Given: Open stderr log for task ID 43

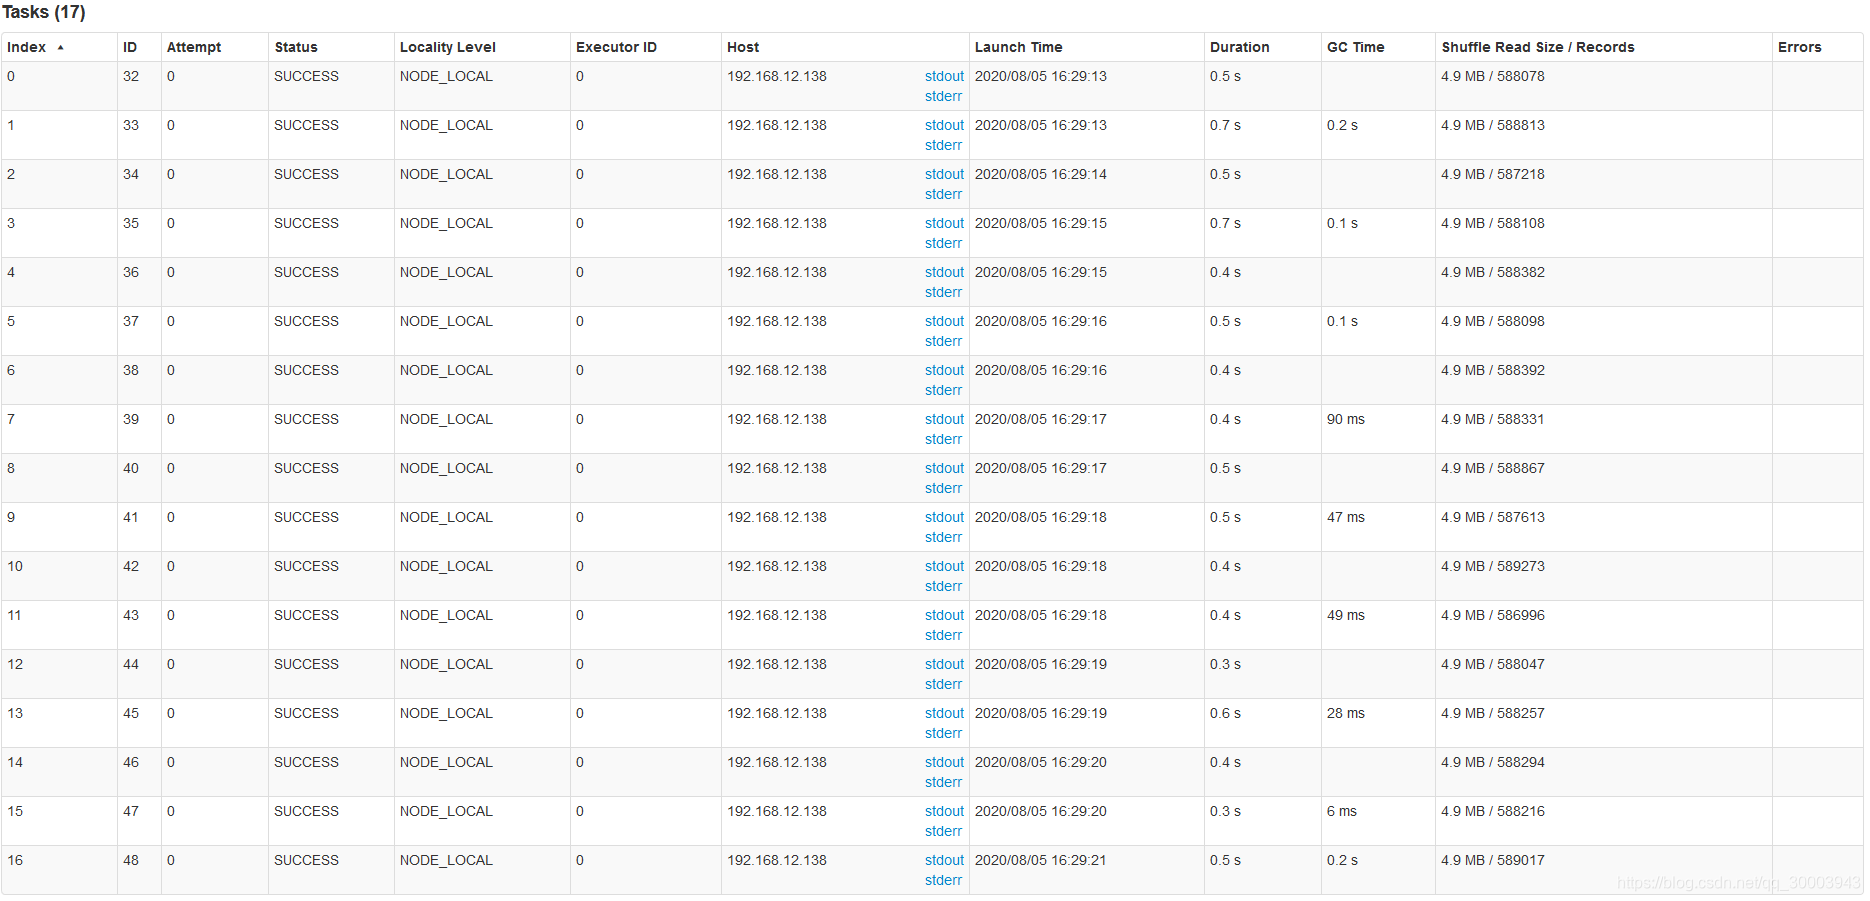Looking at the screenshot, I should 943,635.
